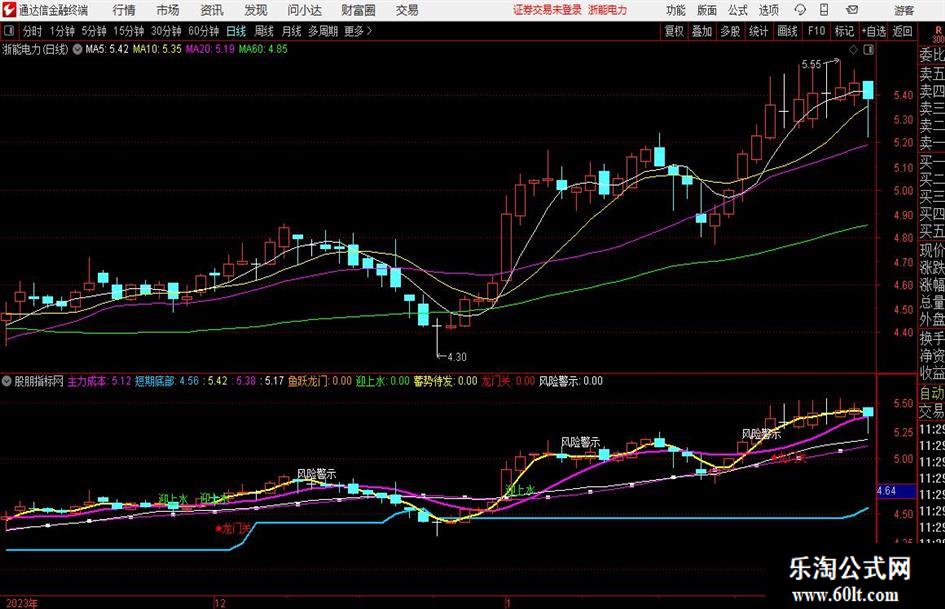The width and height of the screenshot is (945, 609).
Task: Open the 资讯 menu
Action: (212, 10)
